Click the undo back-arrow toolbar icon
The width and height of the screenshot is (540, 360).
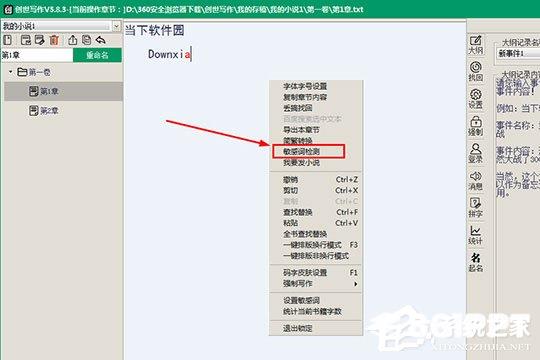click(101, 40)
